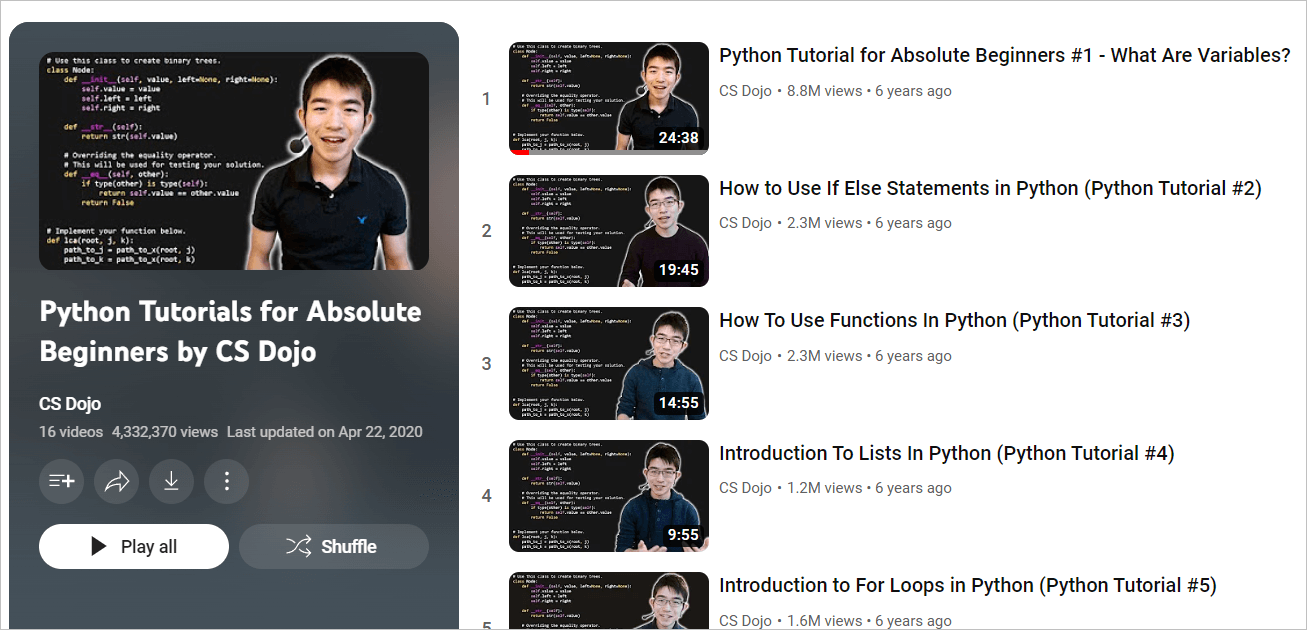
Task: Click the CS Dojo channel name under video #1
Action: coord(745,91)
